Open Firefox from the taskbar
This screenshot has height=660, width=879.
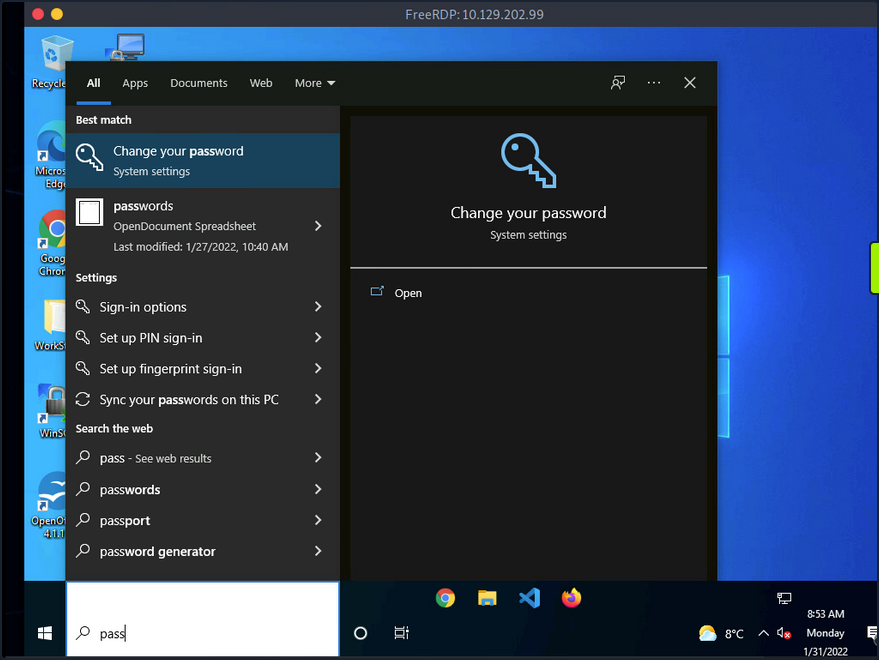571,598
